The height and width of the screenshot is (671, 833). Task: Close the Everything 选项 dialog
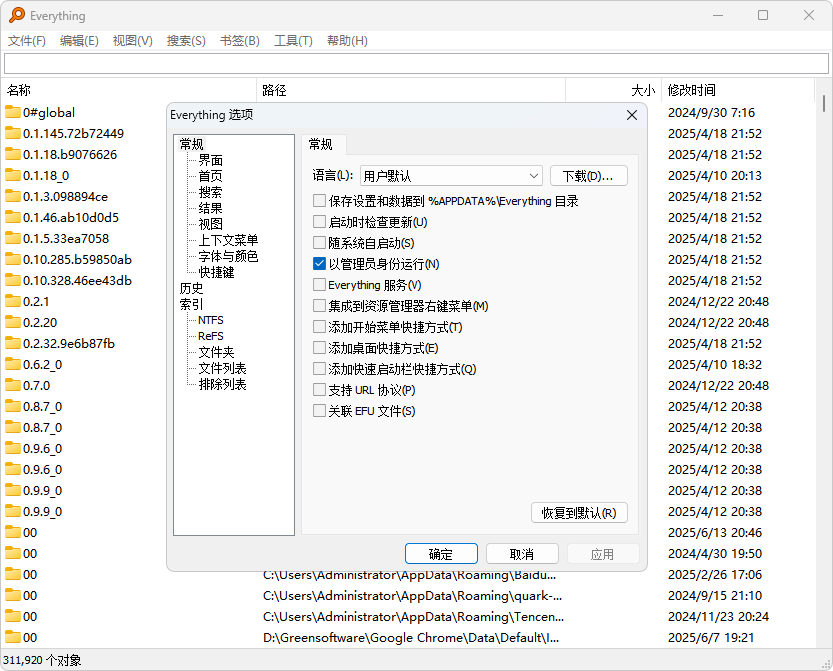coord(632,115)
